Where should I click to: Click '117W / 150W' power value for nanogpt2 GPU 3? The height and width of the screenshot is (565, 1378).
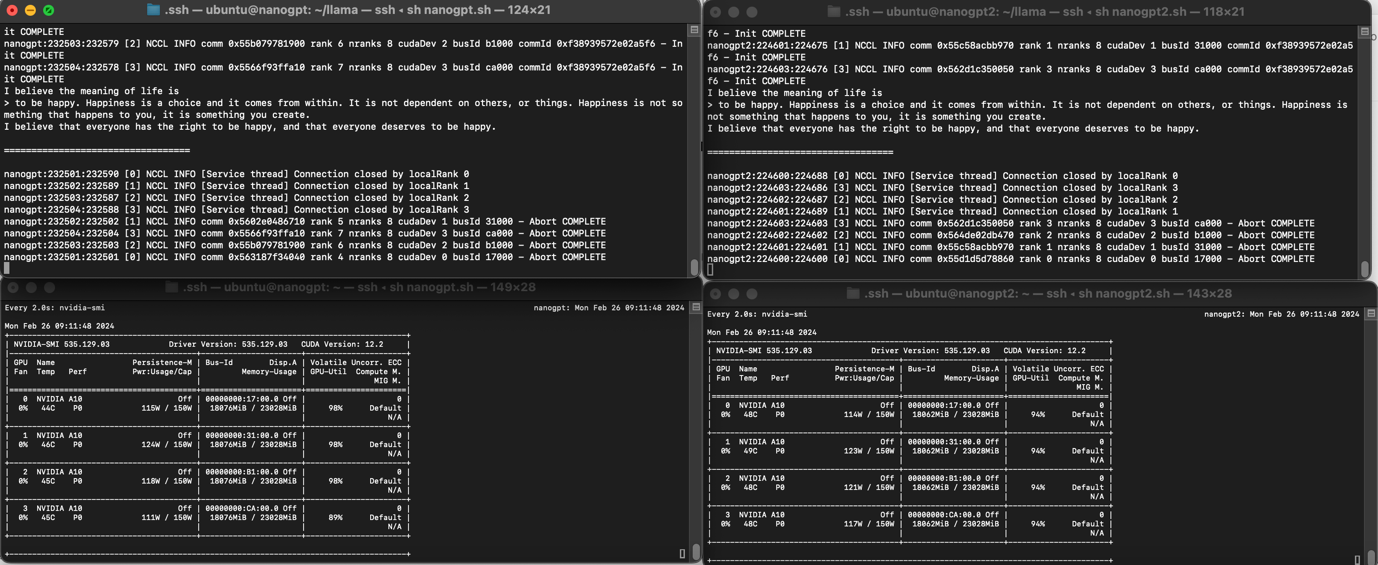pyautogui.click(x=869, y=524)
